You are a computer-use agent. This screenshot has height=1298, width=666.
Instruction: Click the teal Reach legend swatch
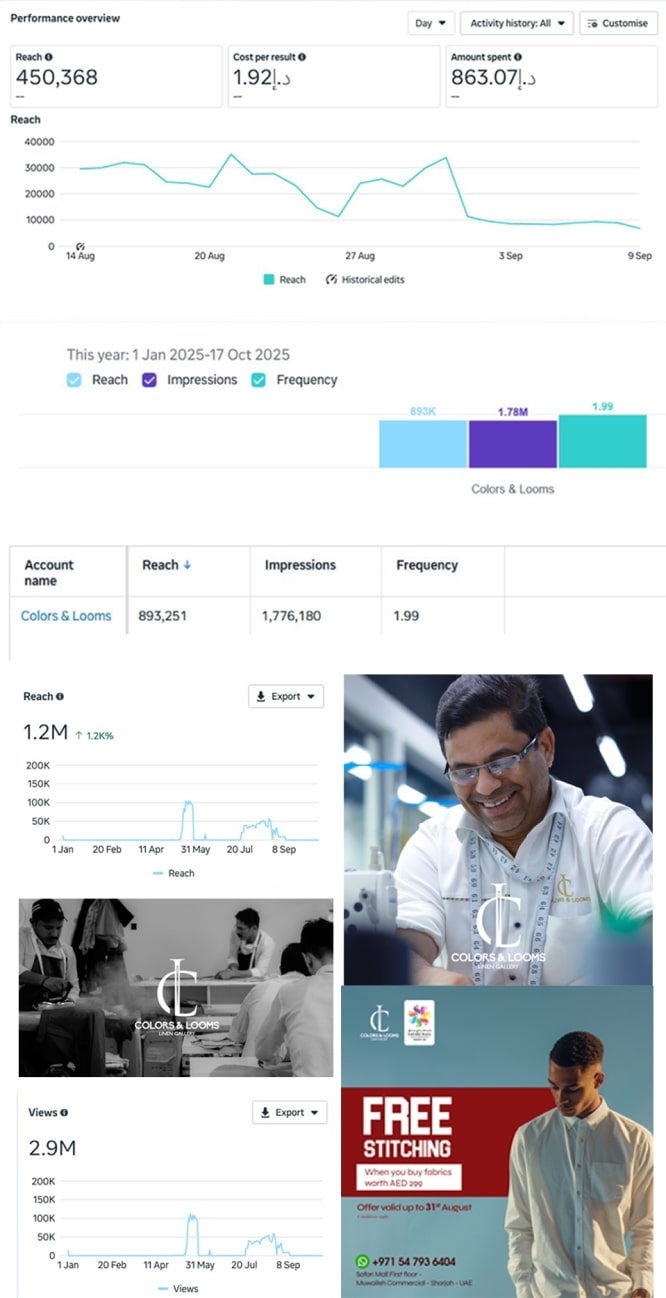269,280
